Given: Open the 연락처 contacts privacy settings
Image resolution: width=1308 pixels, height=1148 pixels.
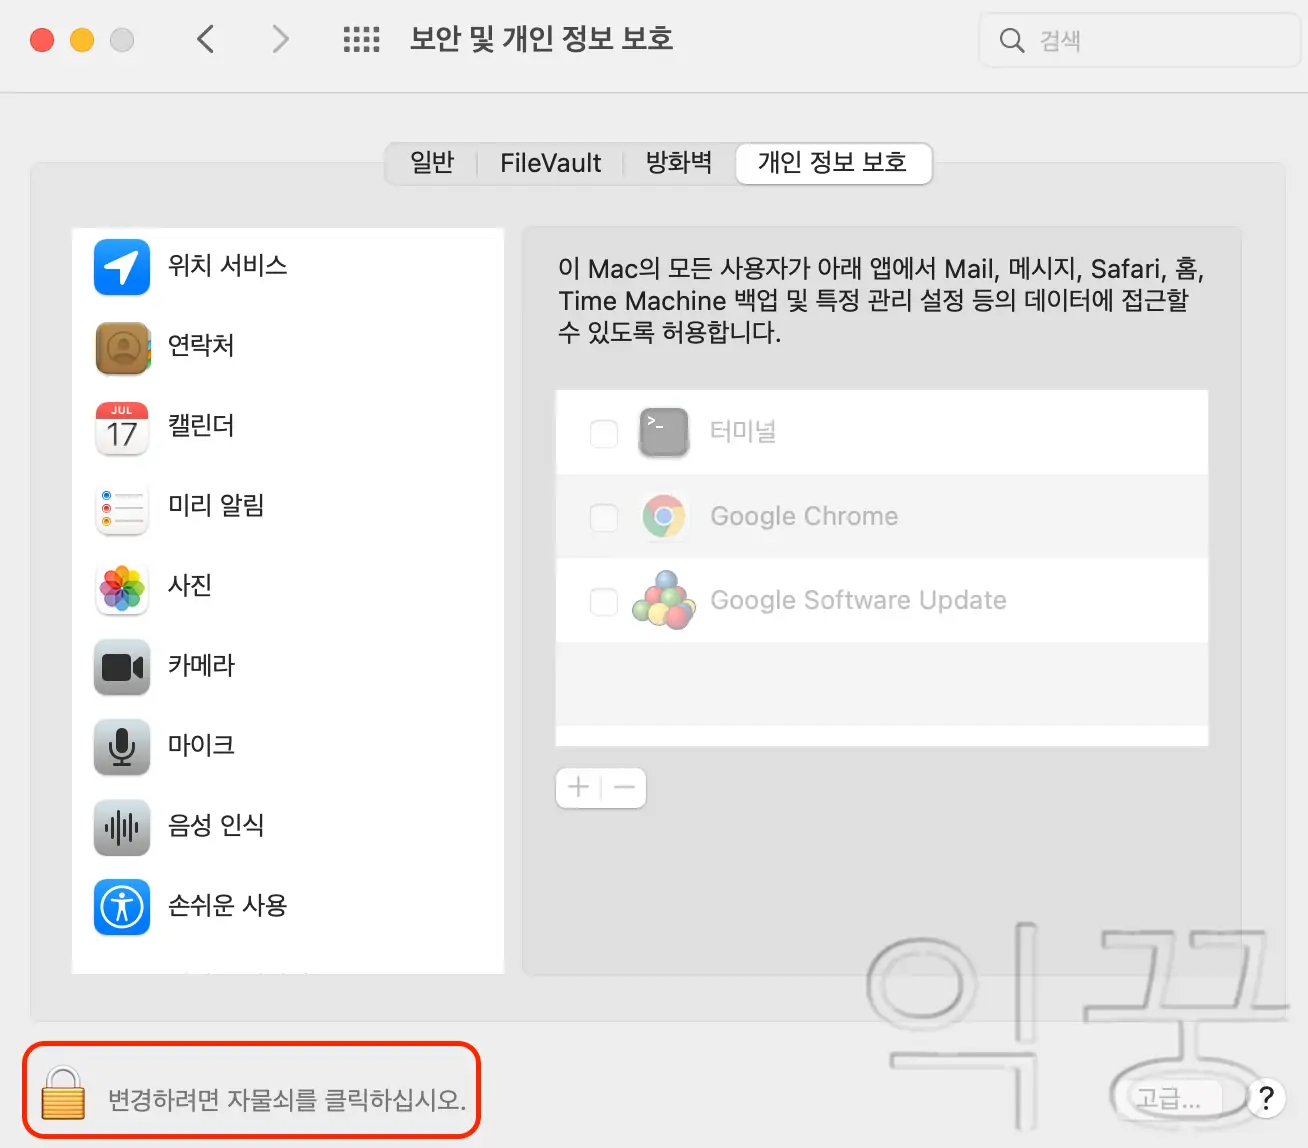Looking at the screenshot, I should point(121,347).
